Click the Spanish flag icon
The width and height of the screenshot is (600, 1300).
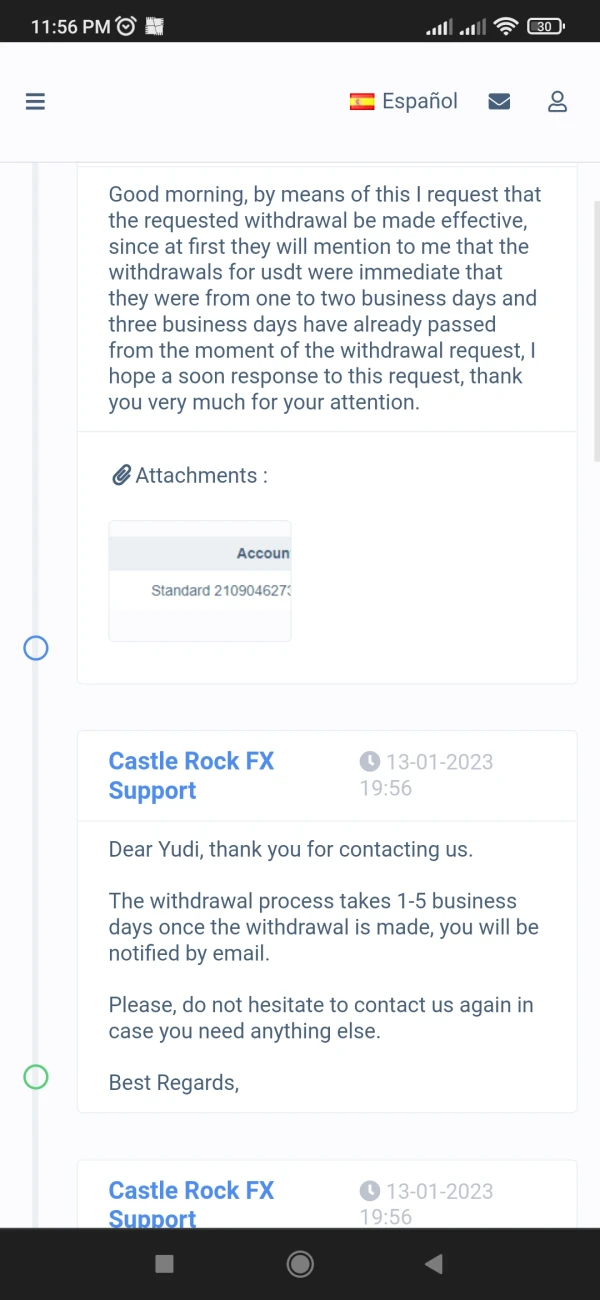click(362, 101)
